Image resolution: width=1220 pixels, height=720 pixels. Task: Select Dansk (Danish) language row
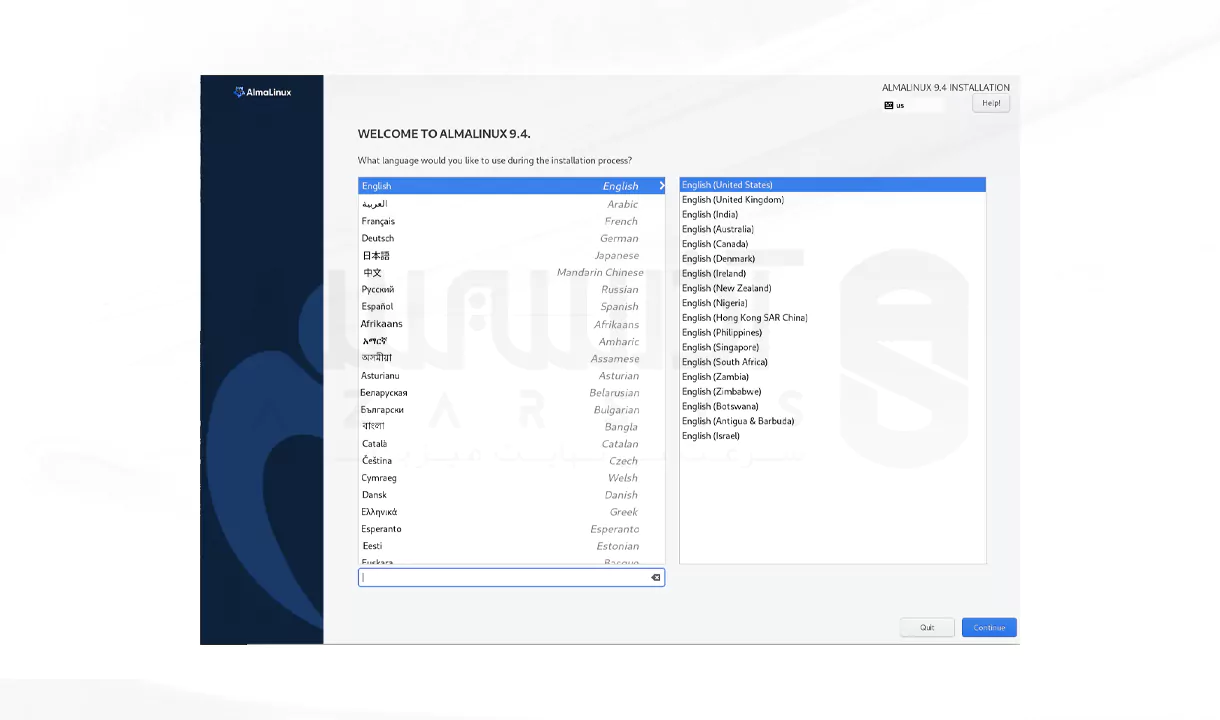(511, 494)
